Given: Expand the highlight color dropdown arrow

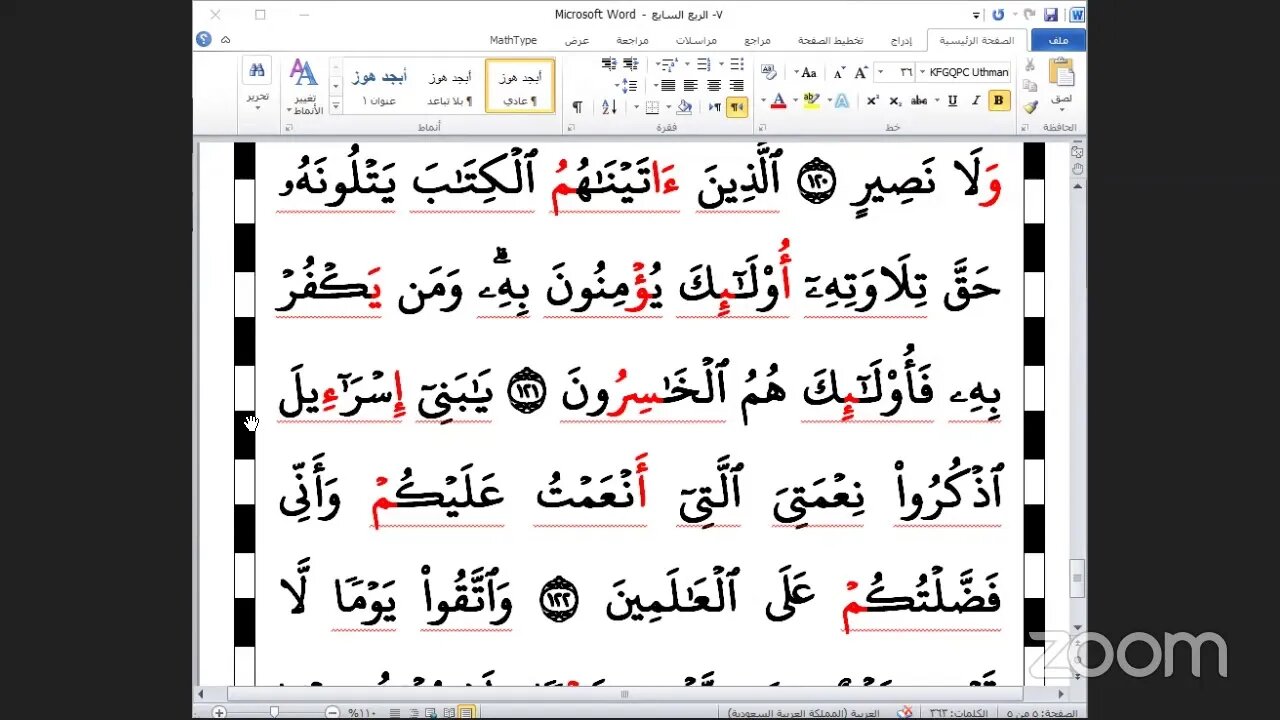Looking at the screenshot, I should 795,100.
